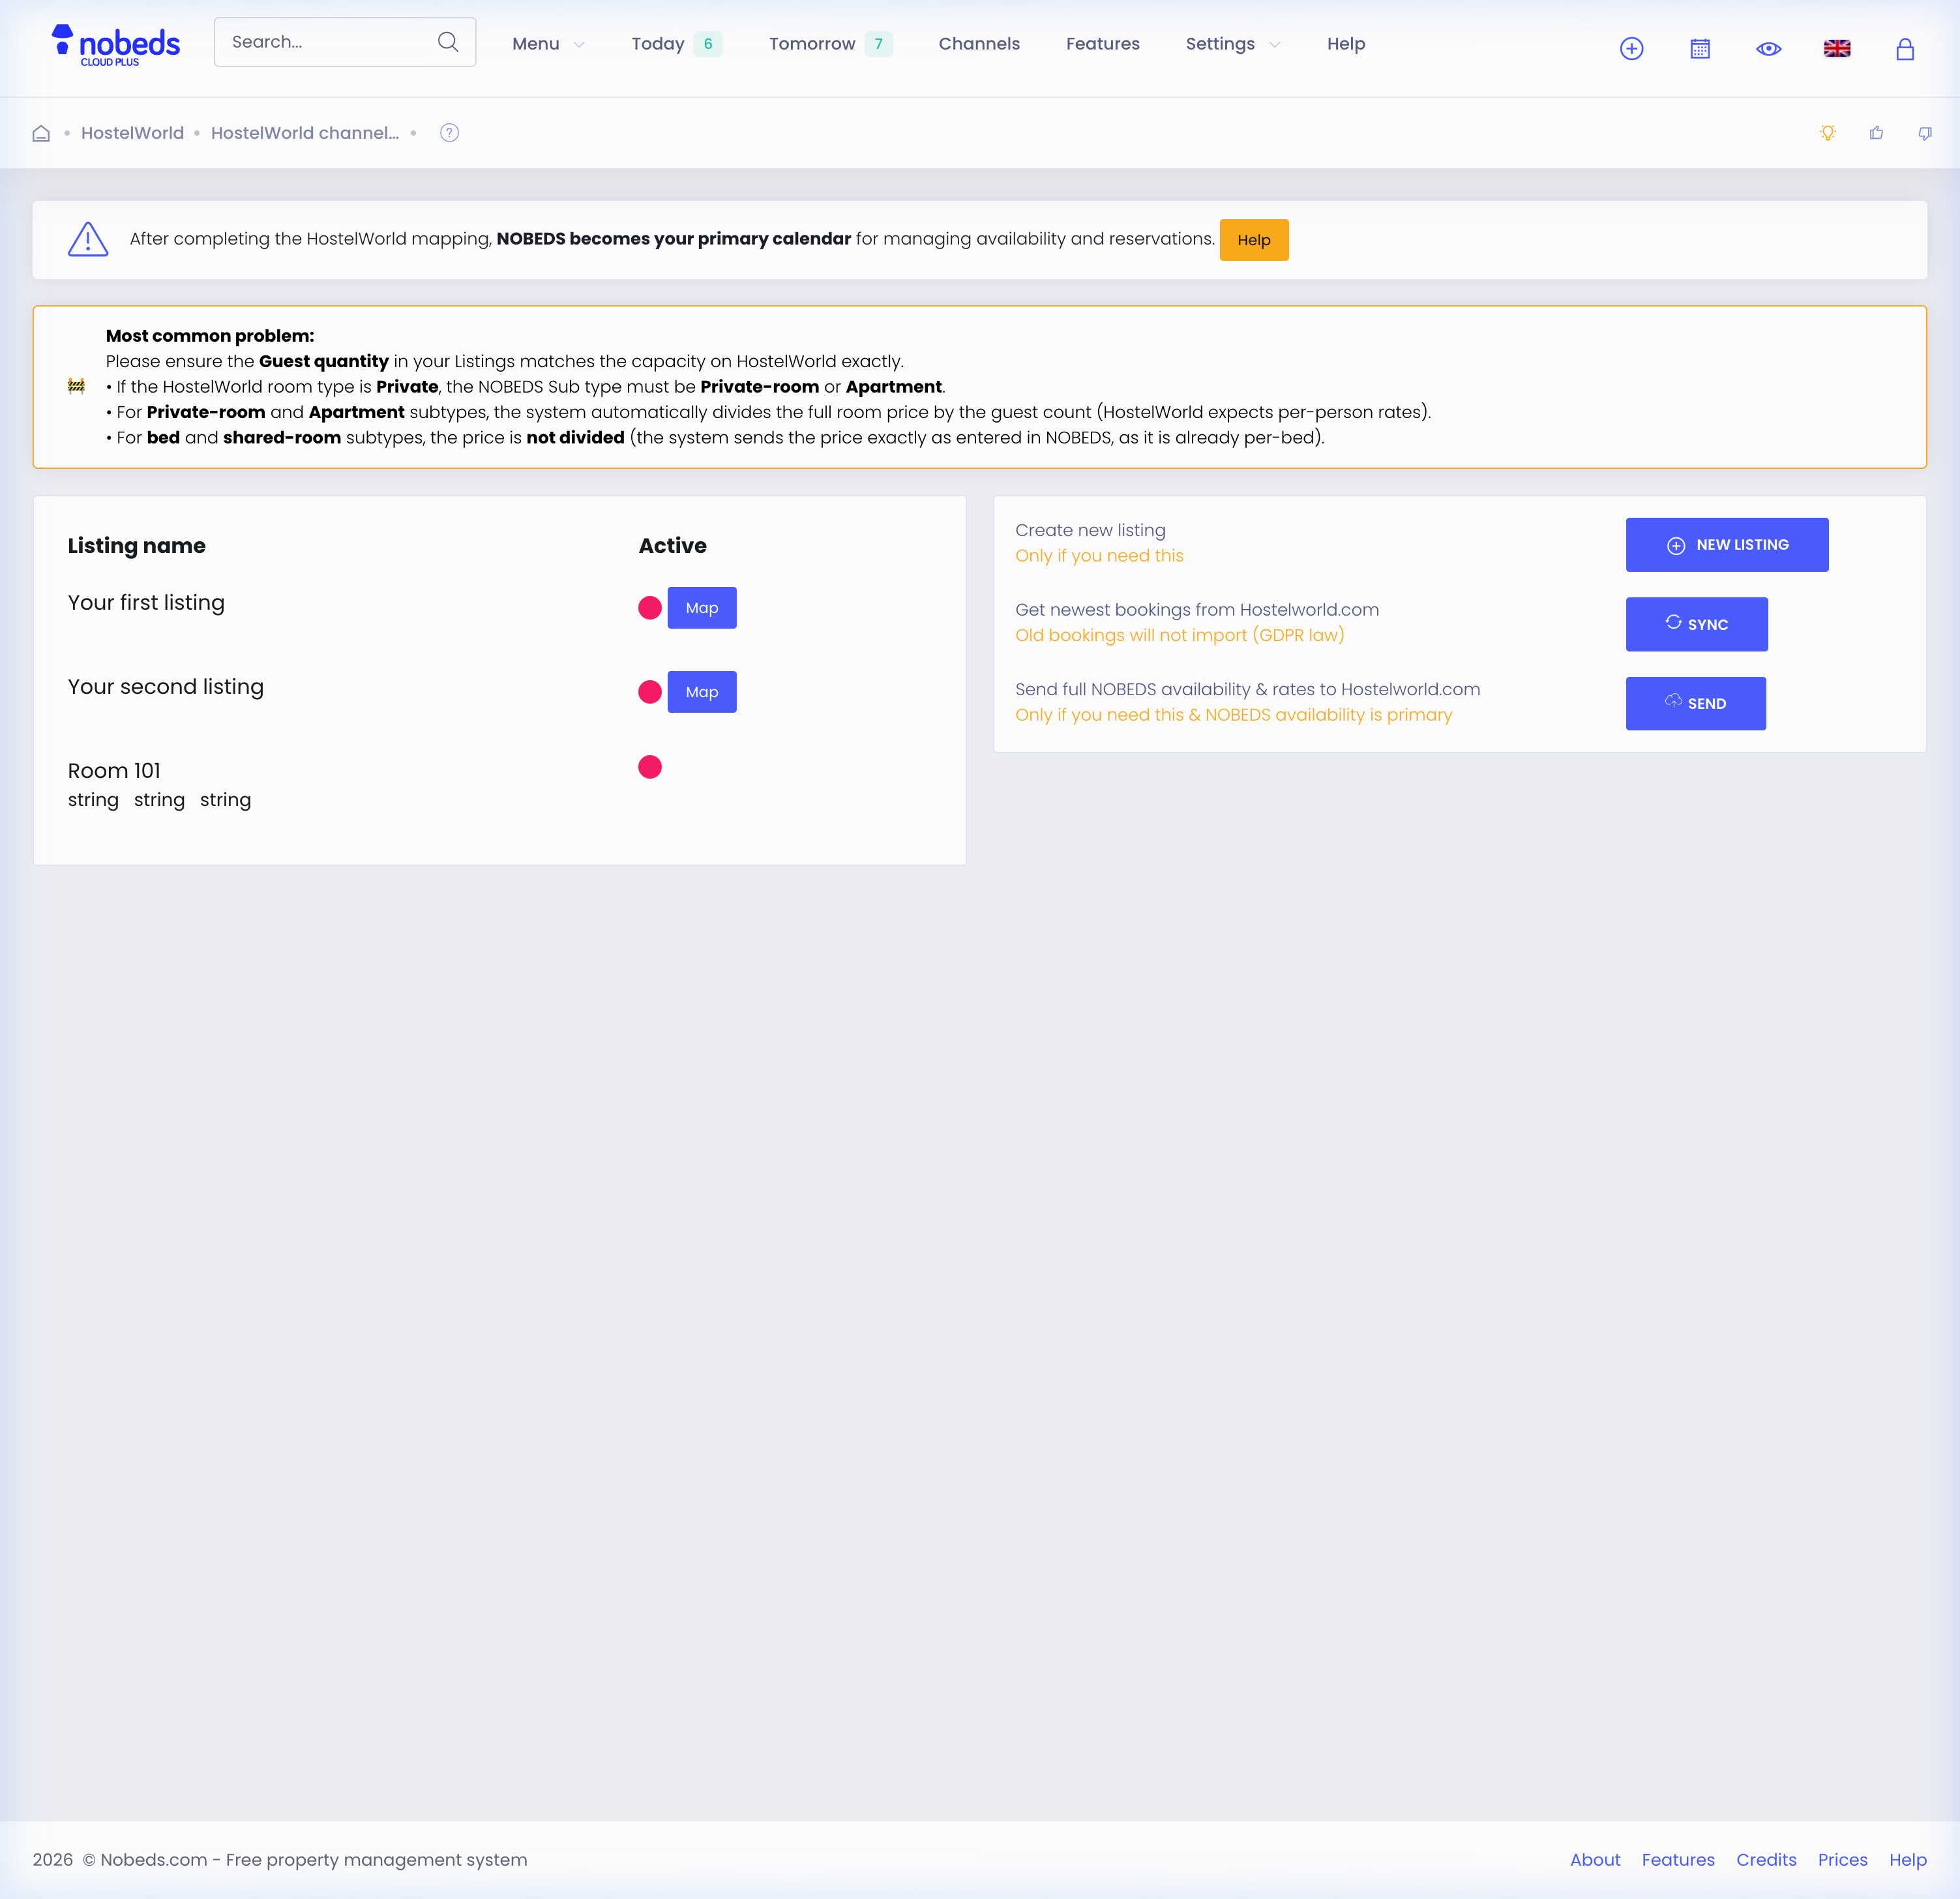Click the NEW LISTING button

[x=1727, y=545]
